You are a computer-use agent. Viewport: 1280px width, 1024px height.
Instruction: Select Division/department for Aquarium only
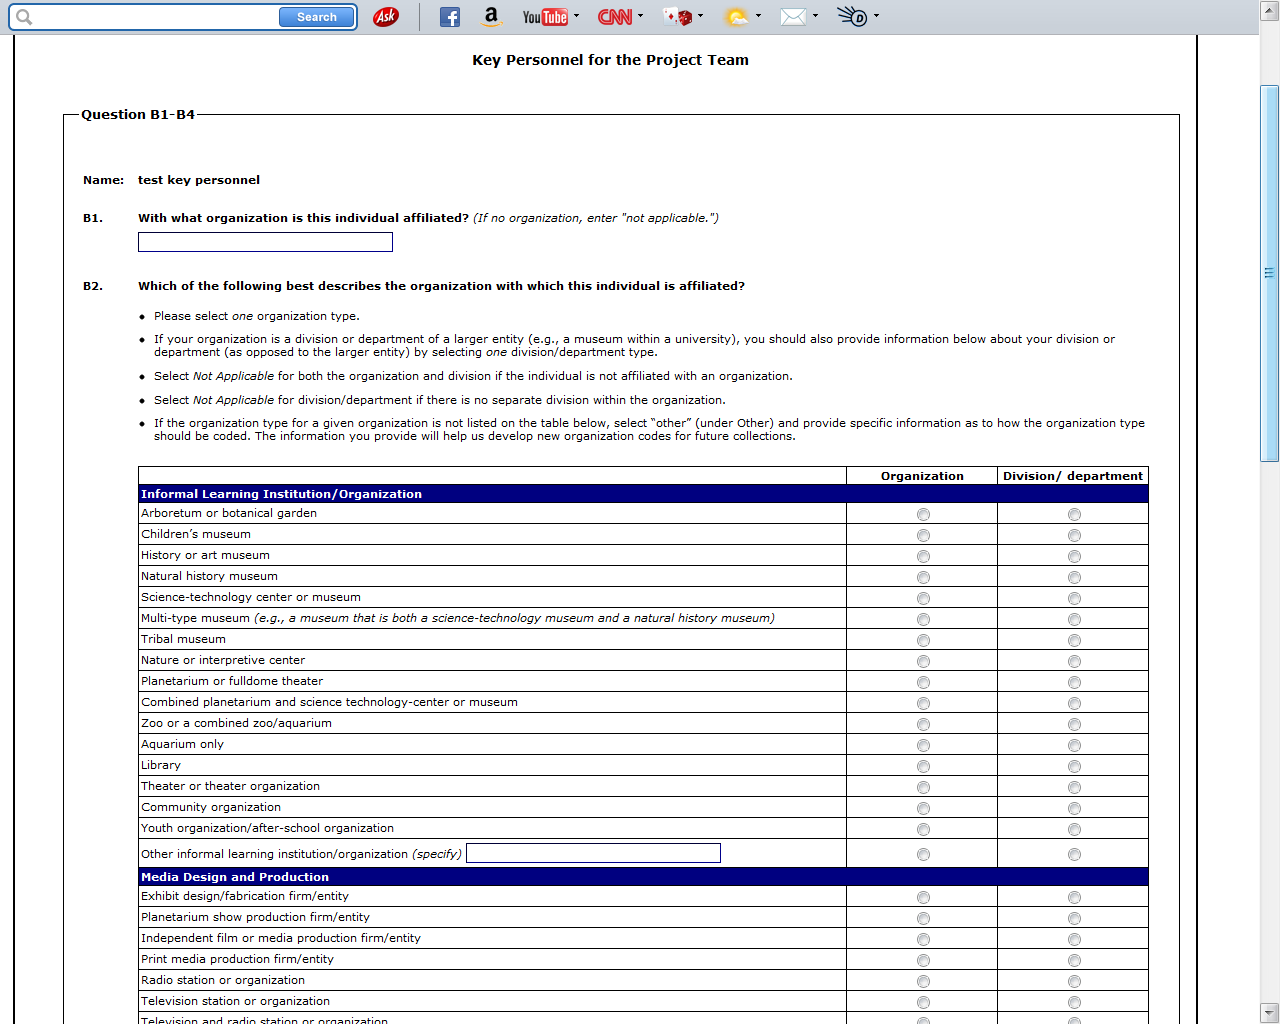[1074, 745]
